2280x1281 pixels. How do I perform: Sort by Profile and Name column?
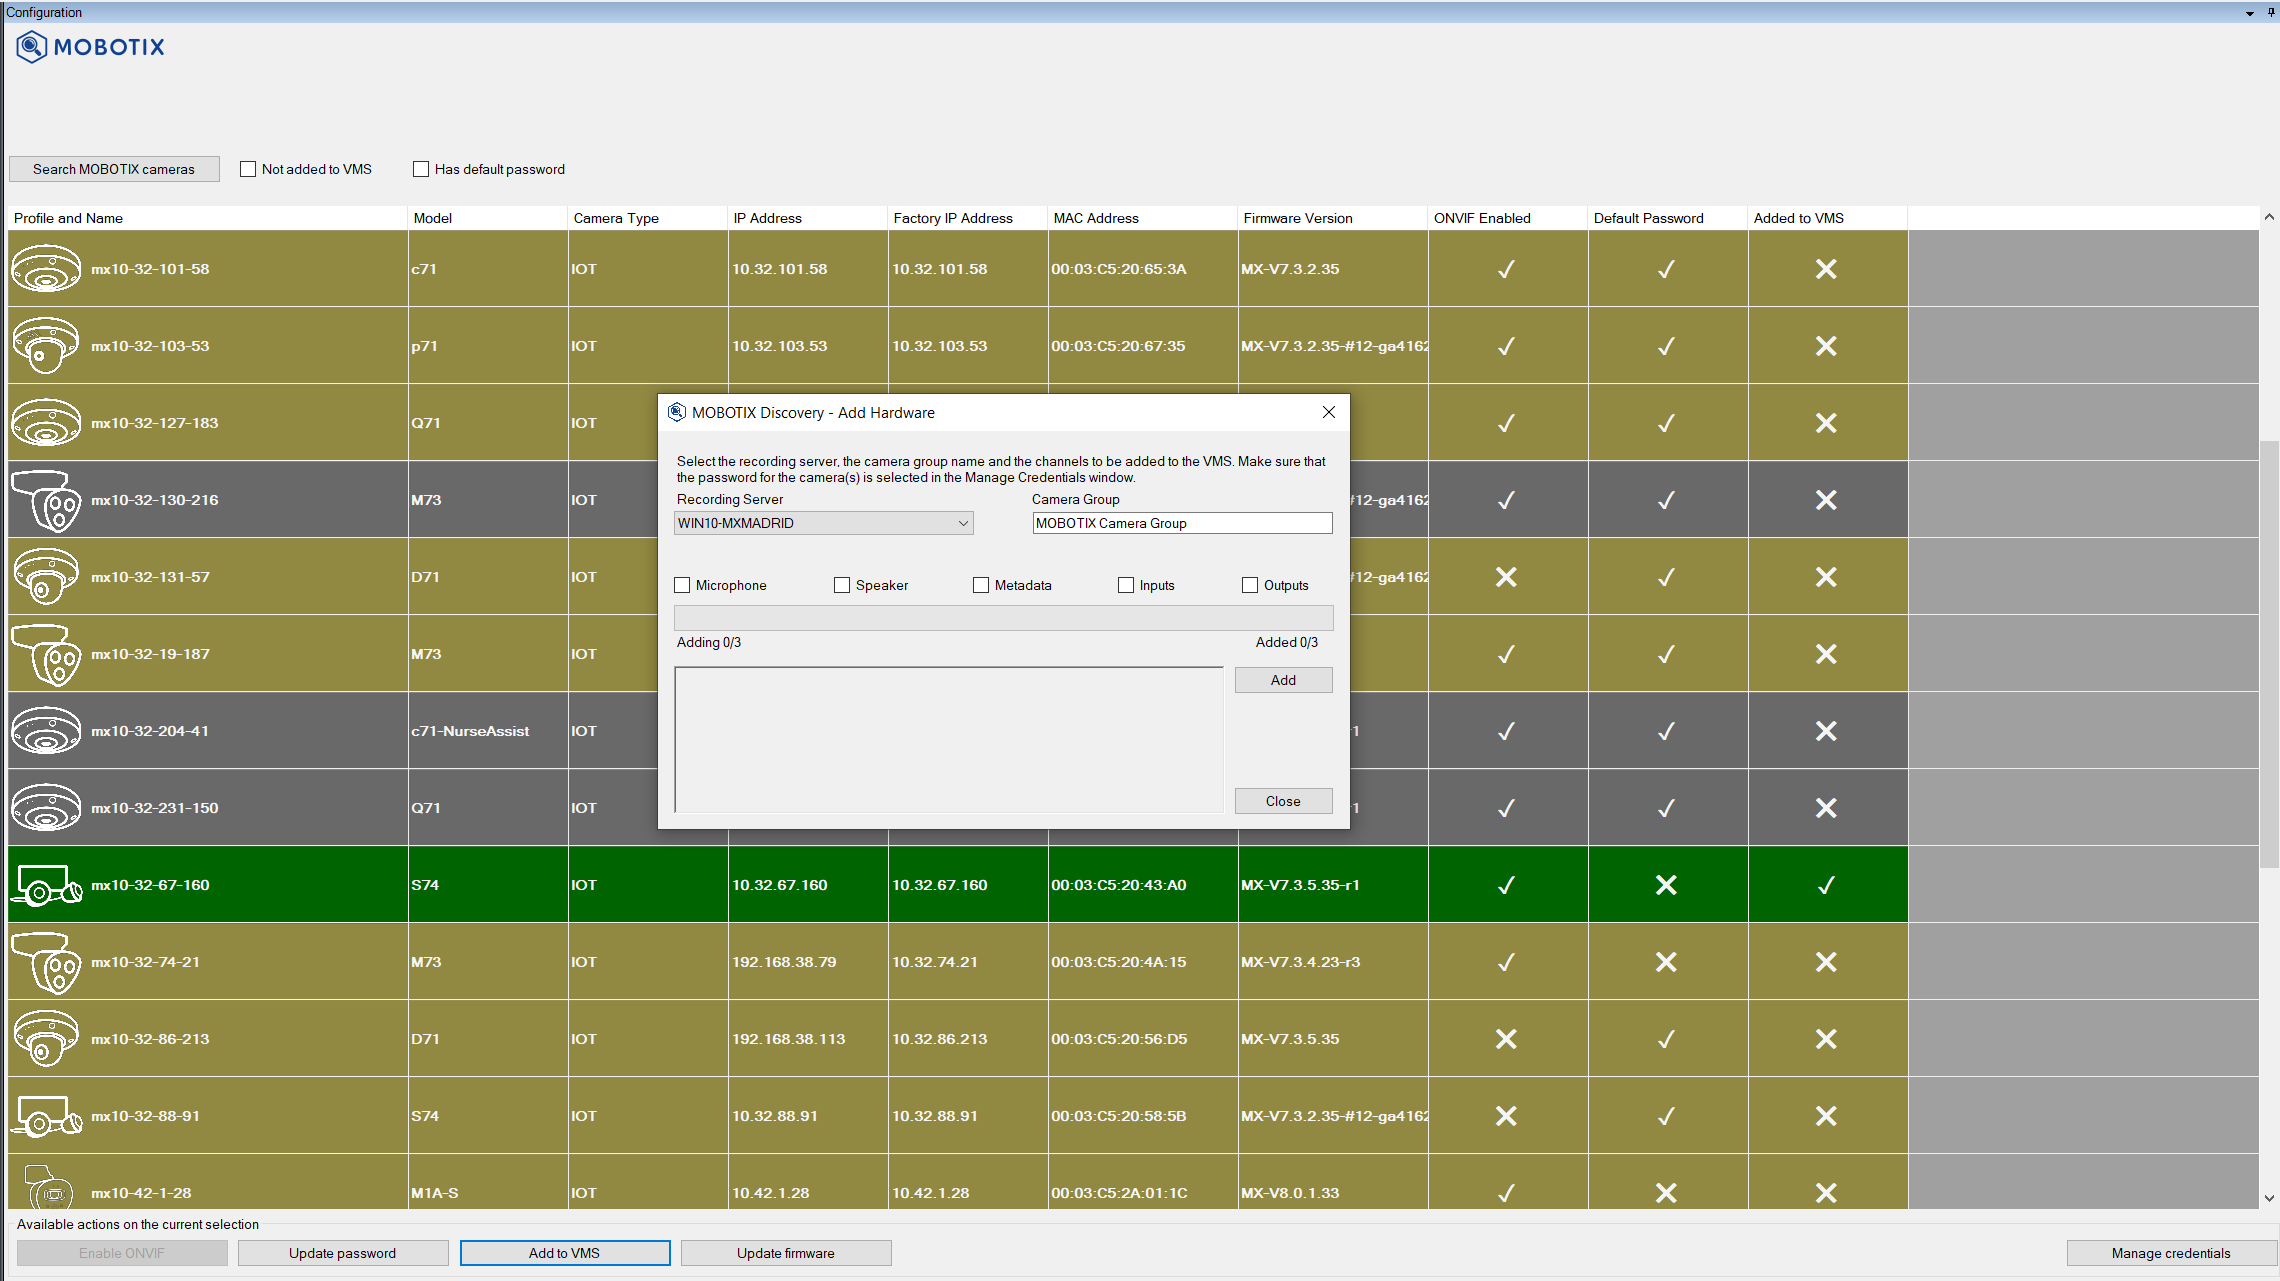click(x=208, y=218)
